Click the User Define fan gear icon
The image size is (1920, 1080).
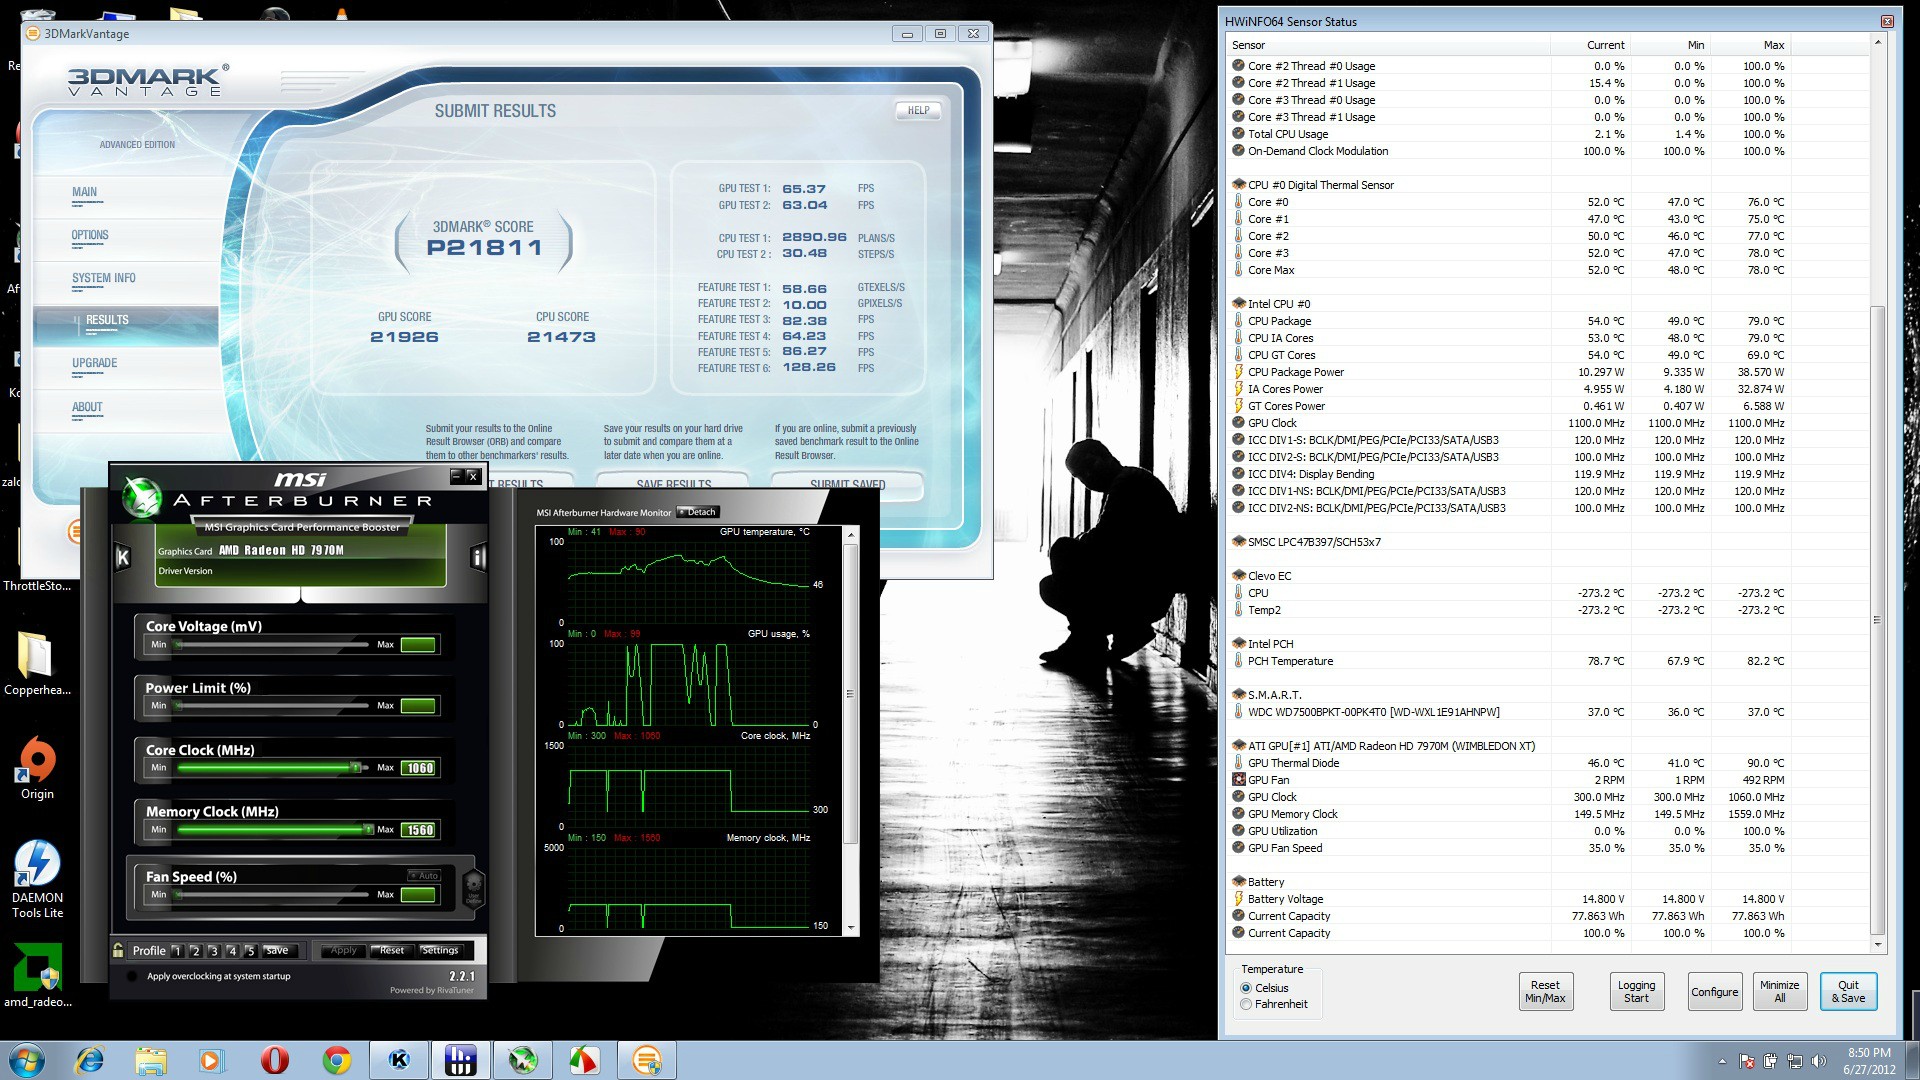tap(474, 887)
